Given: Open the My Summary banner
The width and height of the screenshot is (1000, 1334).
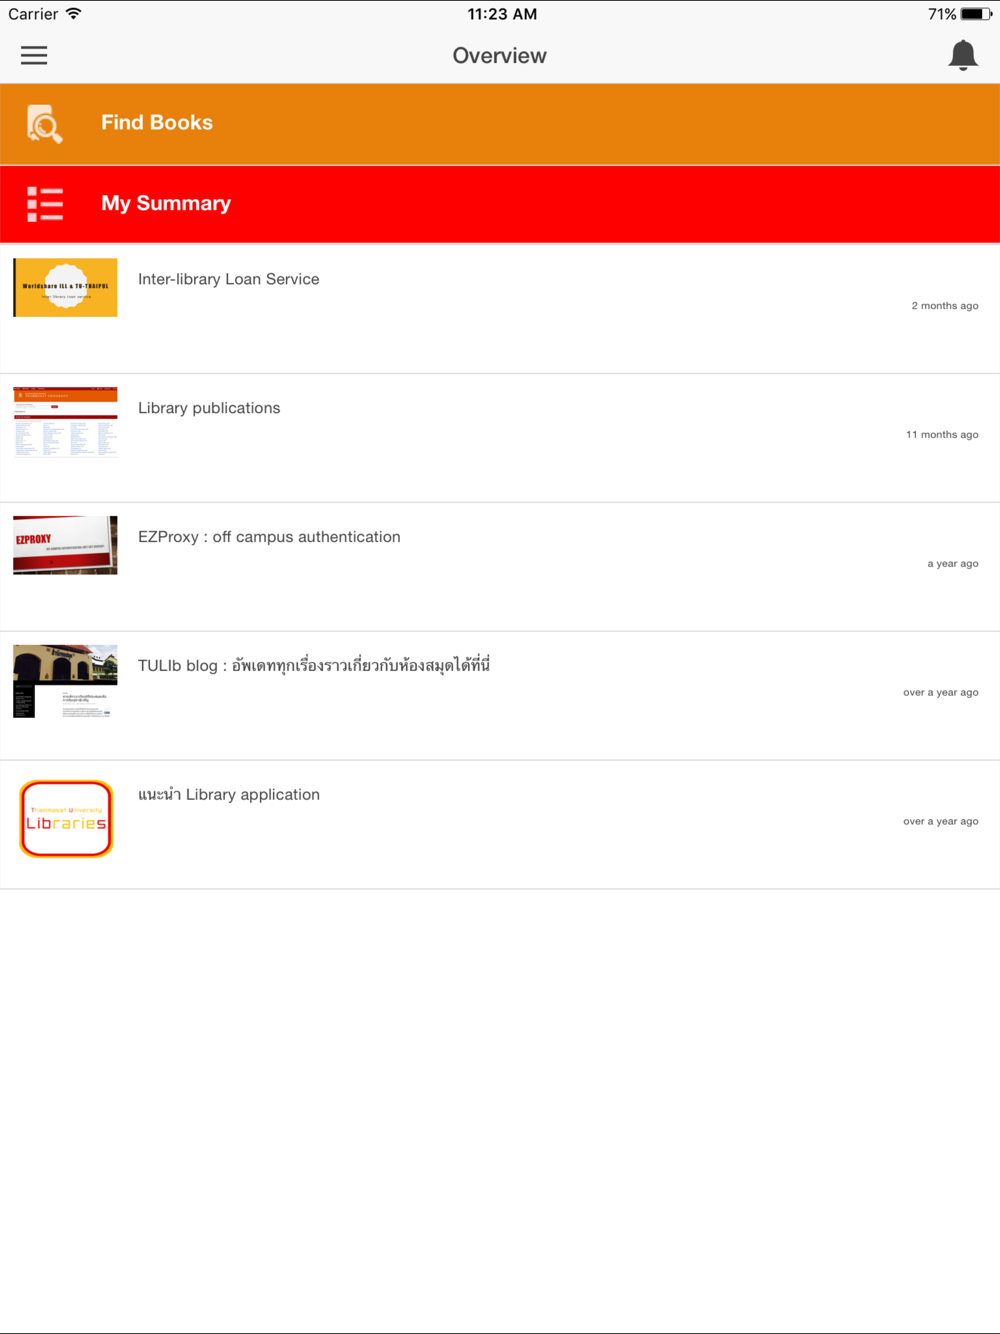Looking at the screenshot, I should (500, 204).
